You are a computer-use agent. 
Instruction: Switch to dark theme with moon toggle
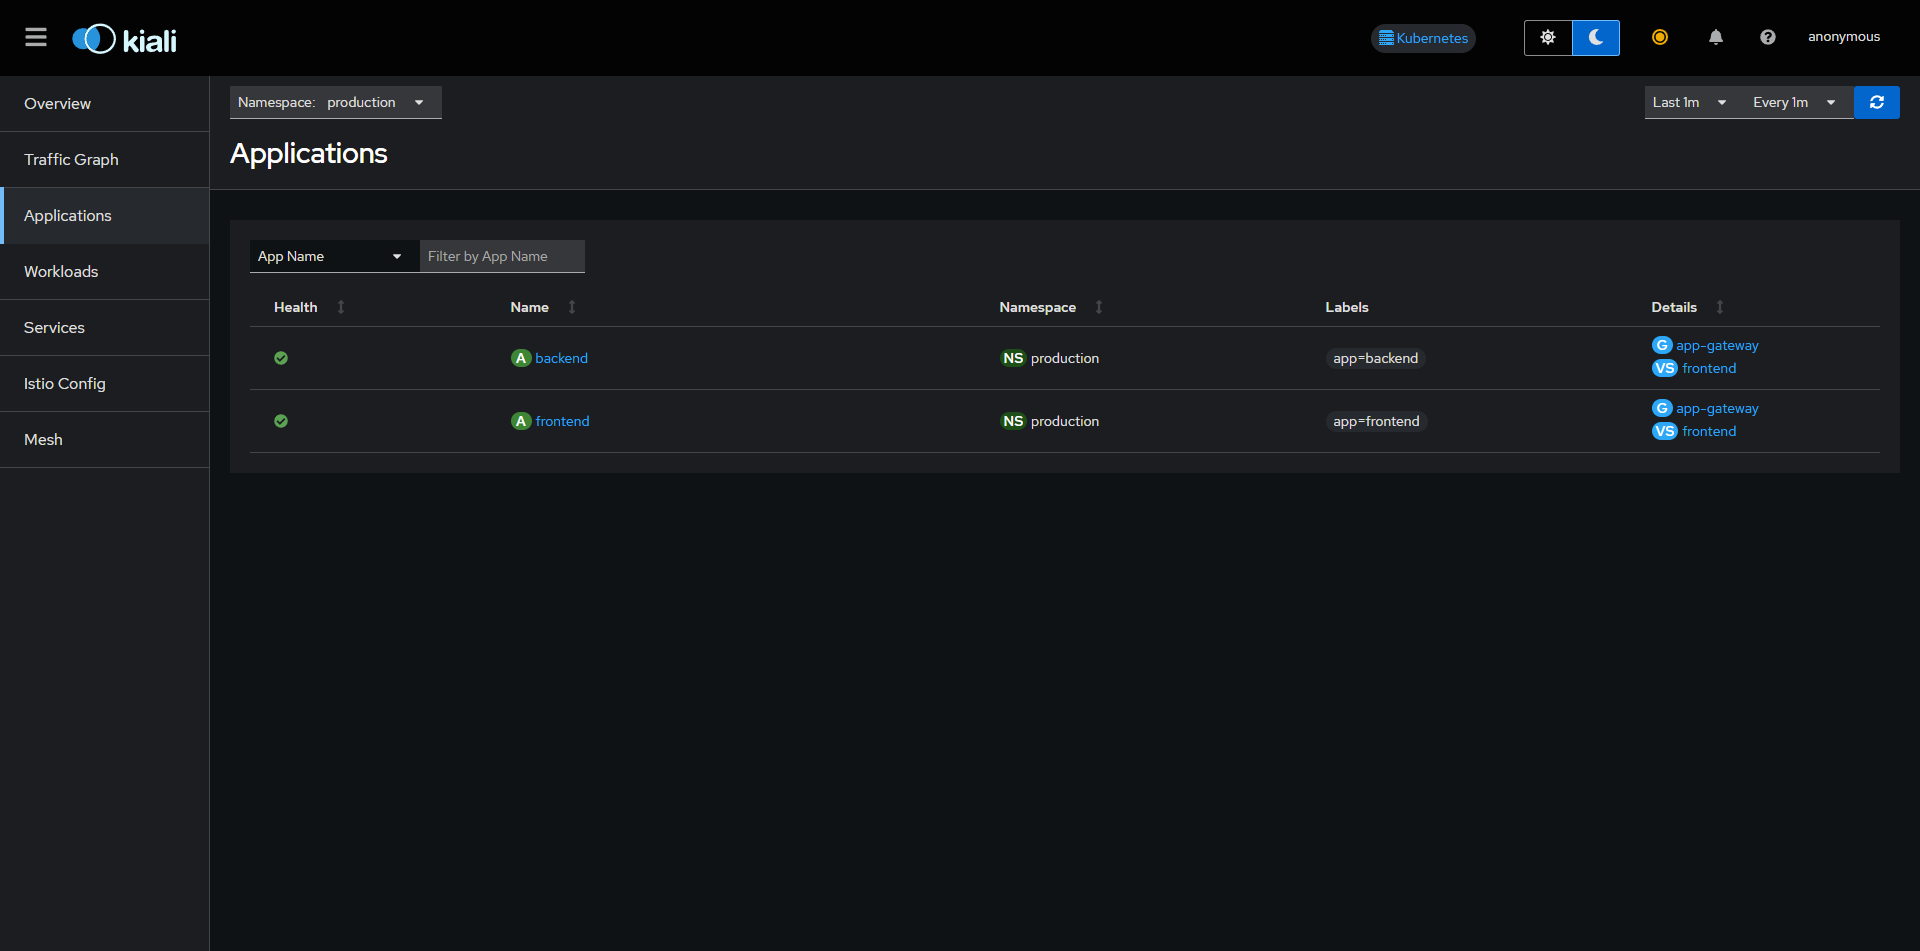(1595, 38)
